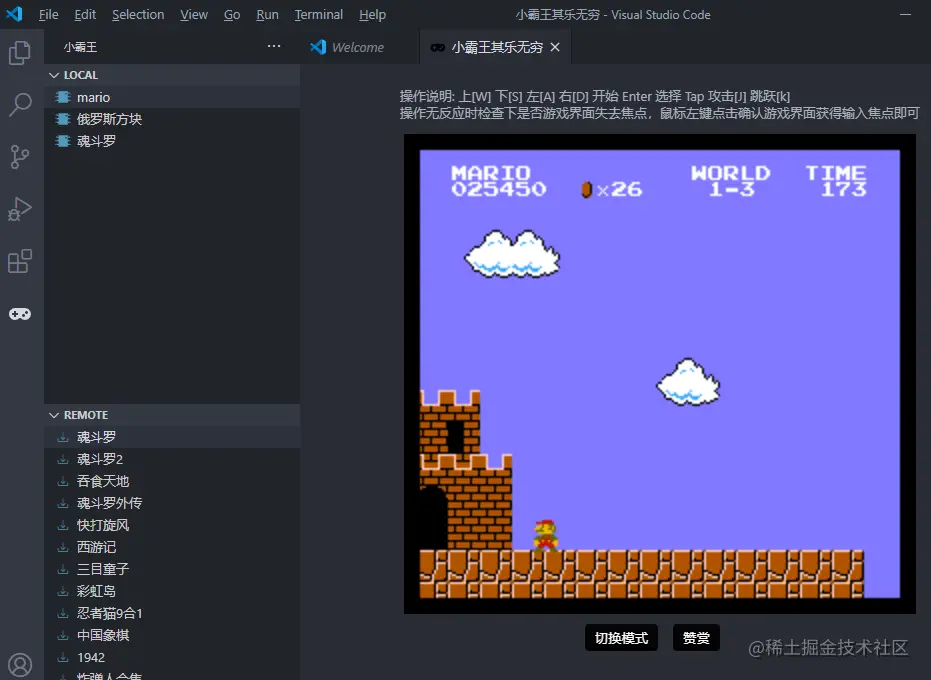Open the View menu
931x680 pixels.
pos(194,14)
